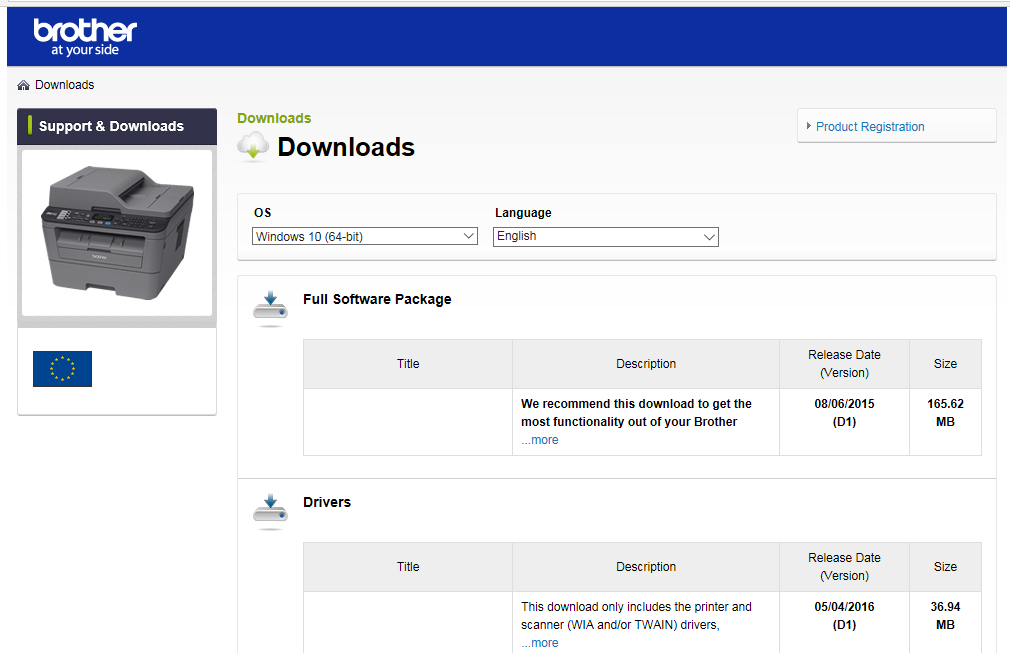Image resolution: width=1010 pixels, height=653 pixels.
Task: Click the Full Software Package heading
Action: (x=377, y=299)
